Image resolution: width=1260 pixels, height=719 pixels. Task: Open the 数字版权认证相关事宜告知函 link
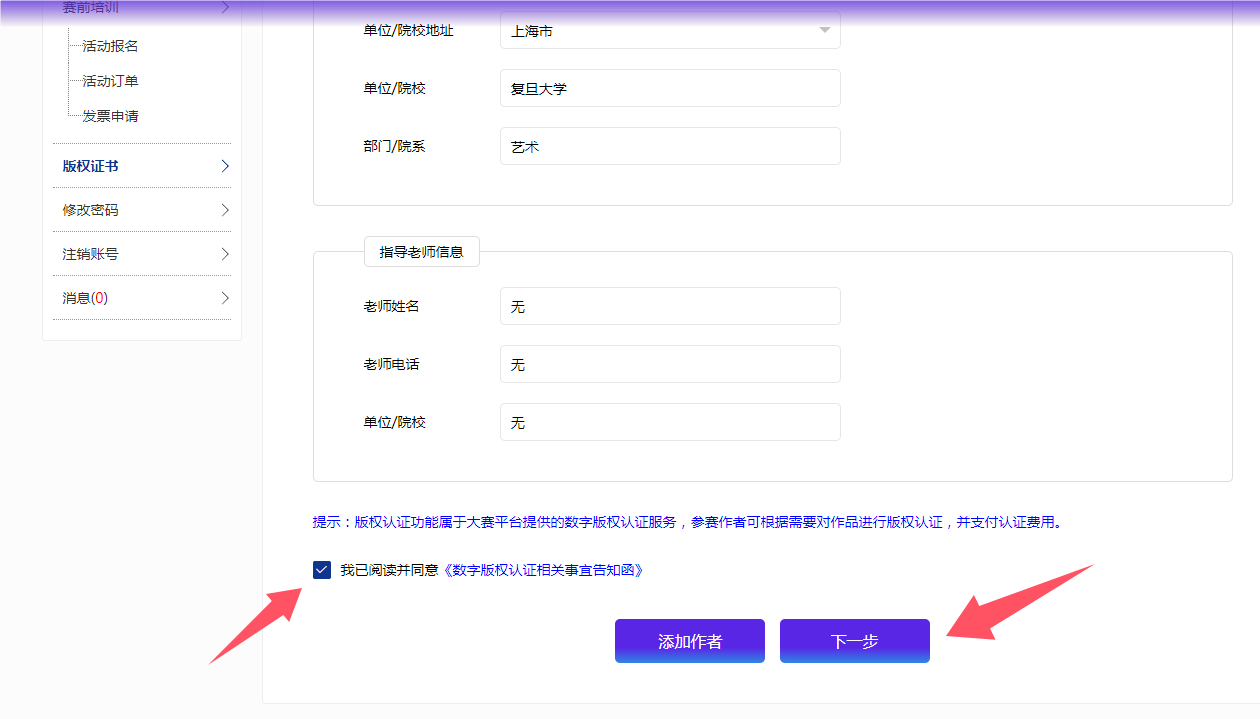click(x=542, y=570)
